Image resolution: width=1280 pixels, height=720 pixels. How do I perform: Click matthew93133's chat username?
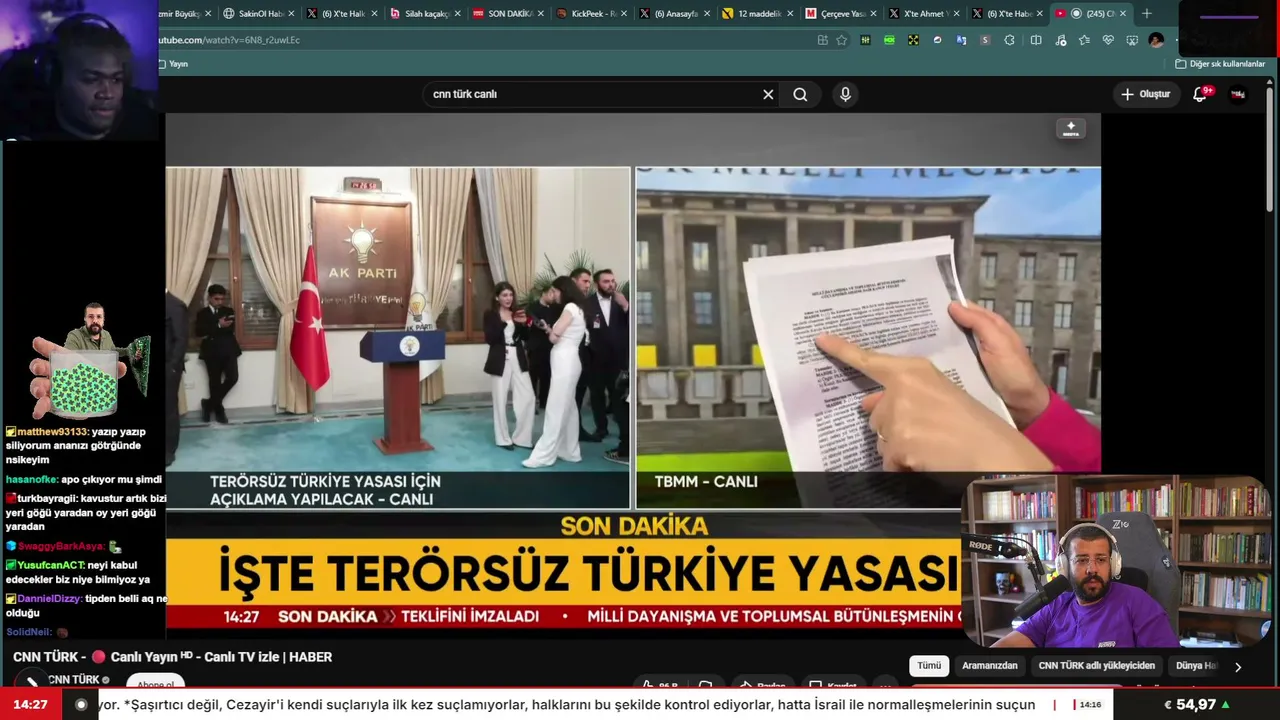pos(52,432)
